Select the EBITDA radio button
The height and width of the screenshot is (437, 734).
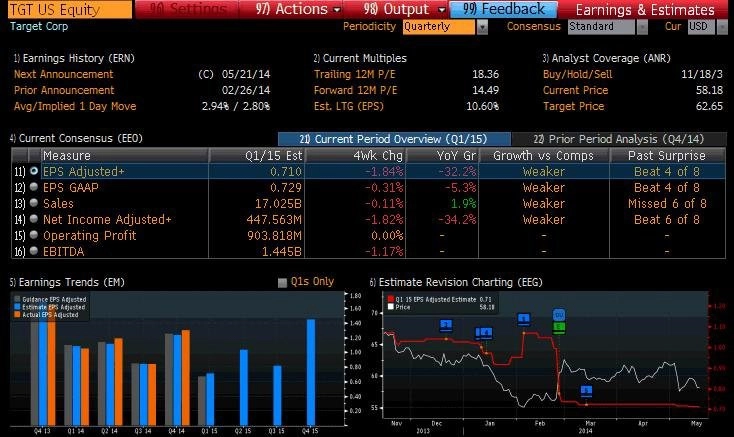point(34,251)
